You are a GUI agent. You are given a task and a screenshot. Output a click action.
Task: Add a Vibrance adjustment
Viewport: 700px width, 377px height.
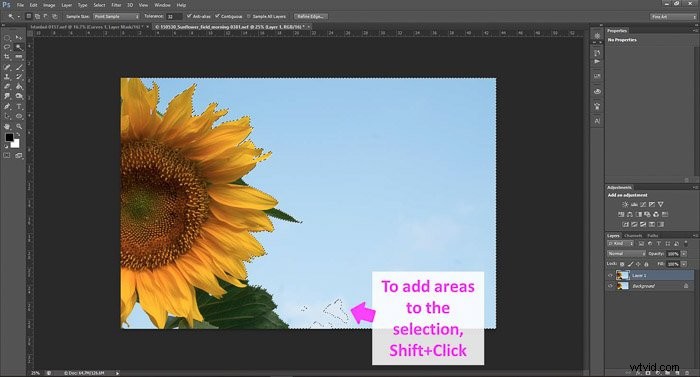point(661,204)
